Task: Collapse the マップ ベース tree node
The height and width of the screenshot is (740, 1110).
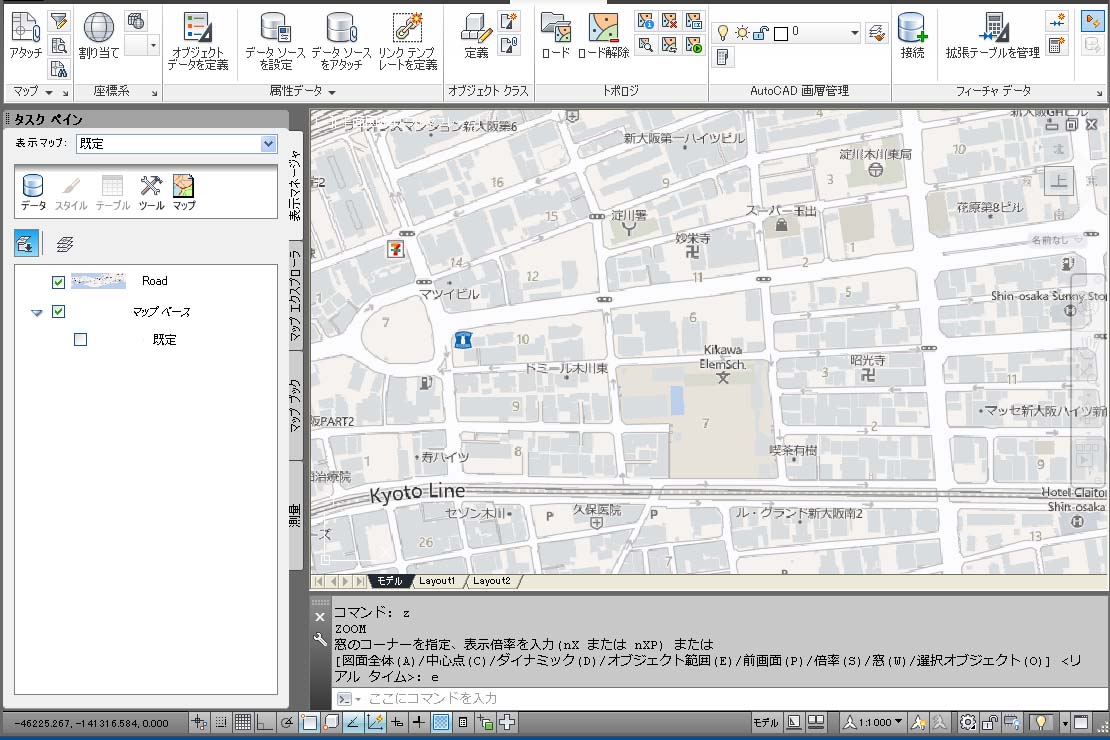Action: pyautogui.click(x=37, y=312)
